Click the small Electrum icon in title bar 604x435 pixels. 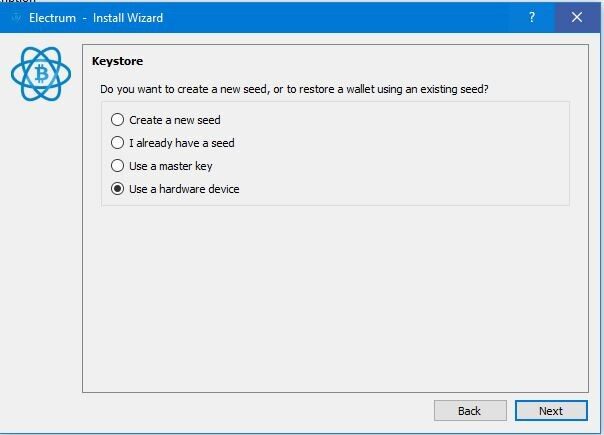click(x=16, y=17)
